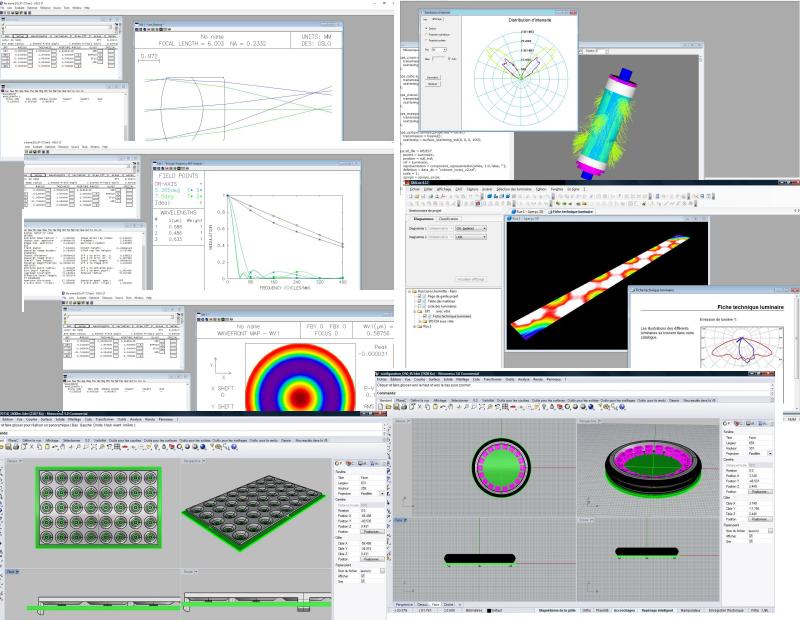Click Save icon in ring-model Rhino toolbar
This screenshot has height=620, width=800.
coord(396,407)
